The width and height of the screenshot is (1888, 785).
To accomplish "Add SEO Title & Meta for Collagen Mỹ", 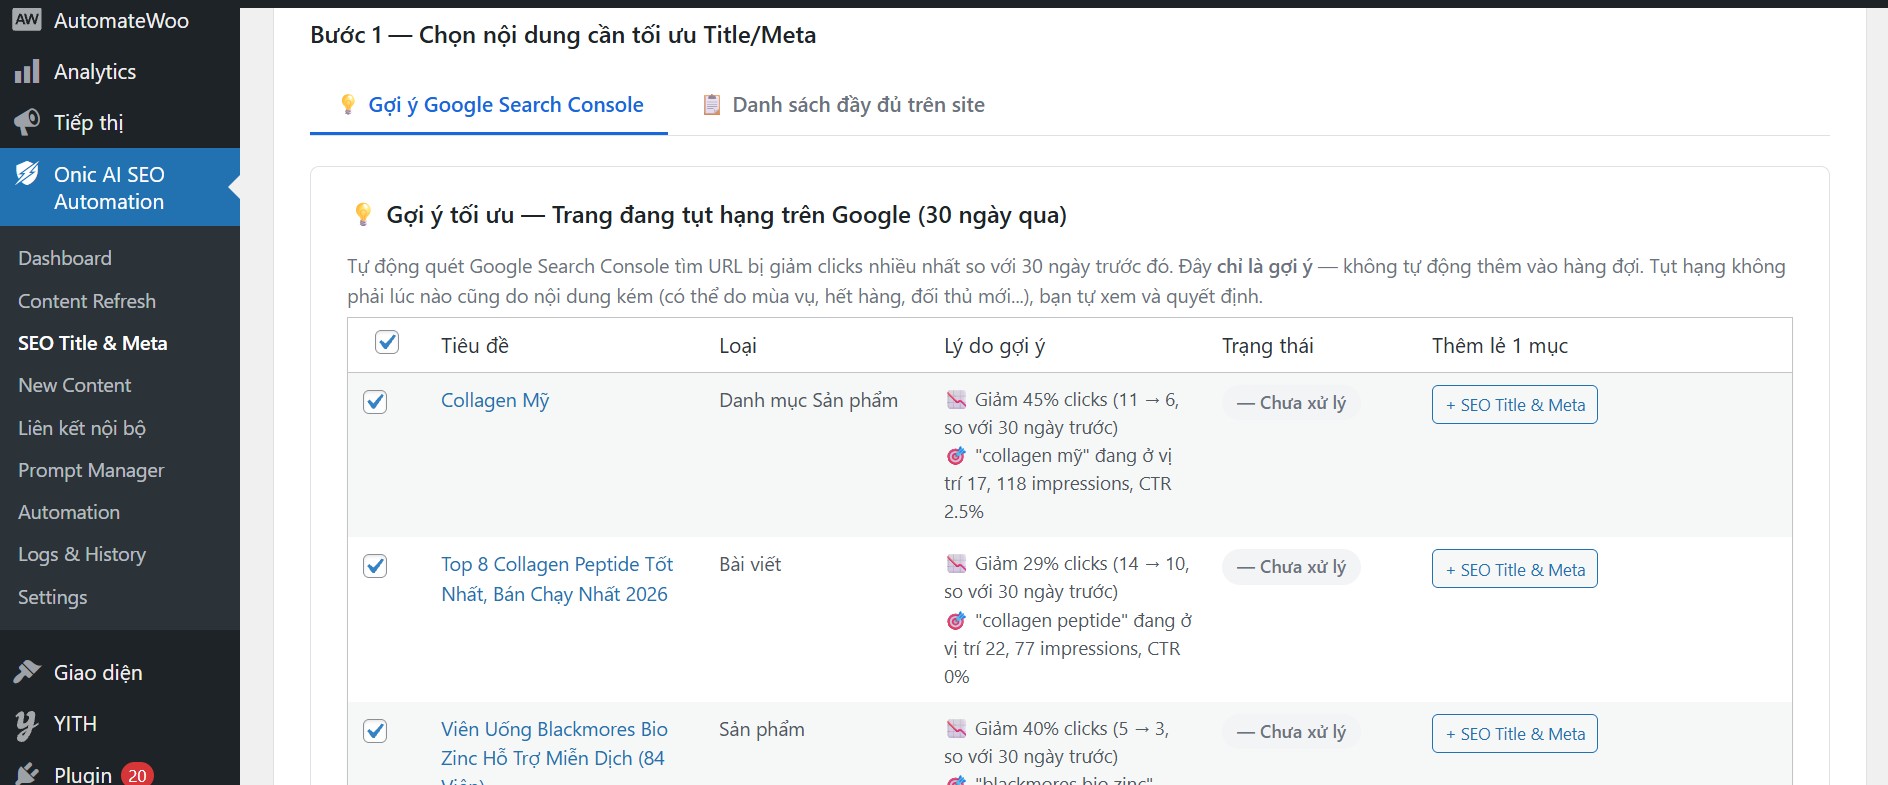I will point(1514,405).
